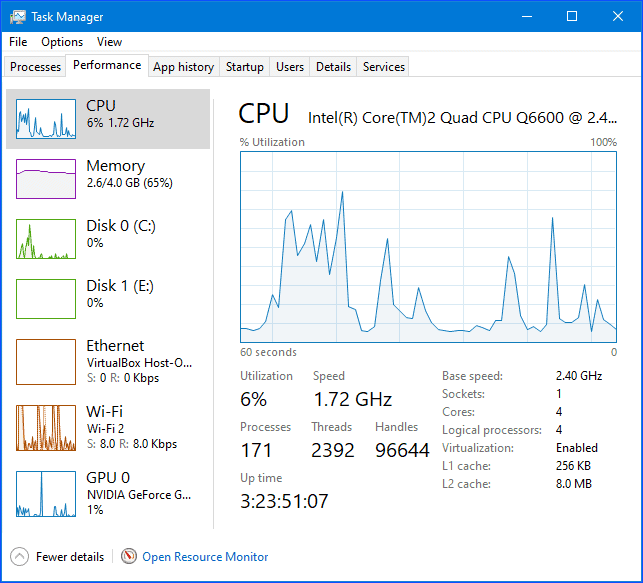Image resolution: width=643 pixels, height=583 pixels.
Task: Open the Services tab
Action: point(383,67)
